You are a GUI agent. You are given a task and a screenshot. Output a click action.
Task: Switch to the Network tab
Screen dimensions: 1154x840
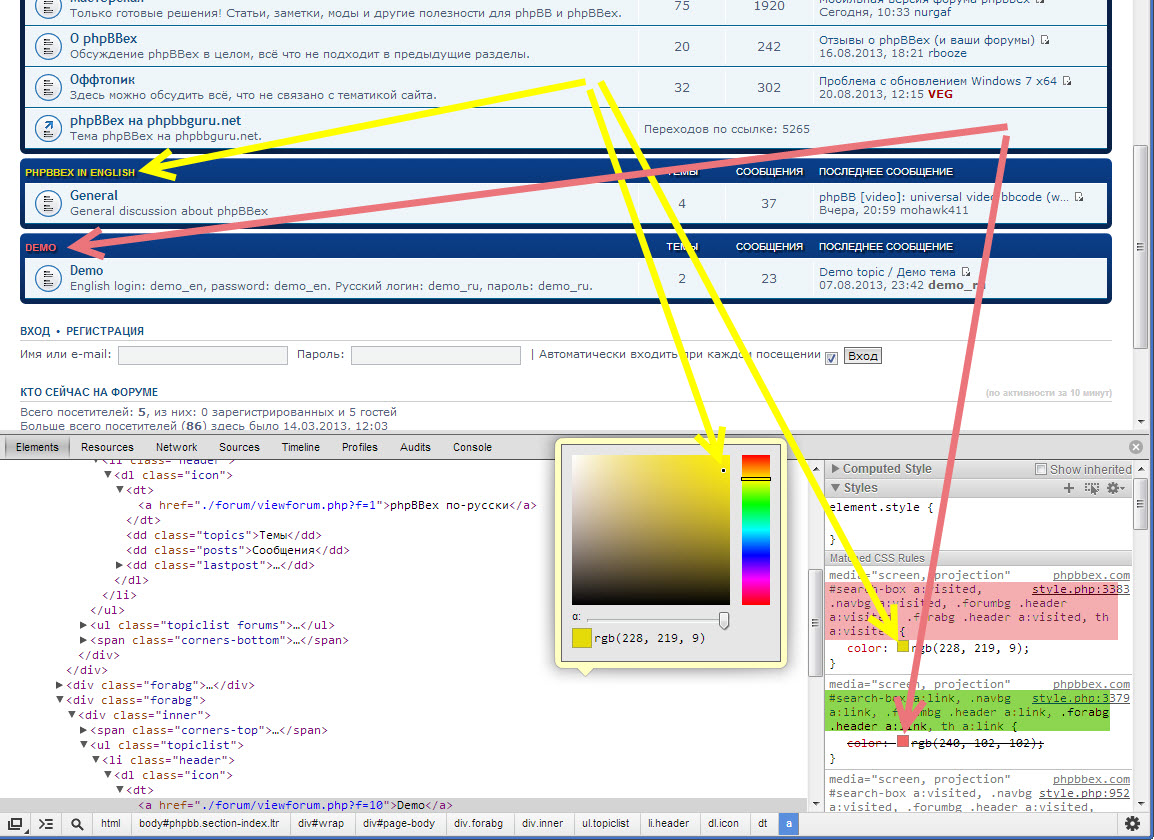176,447
